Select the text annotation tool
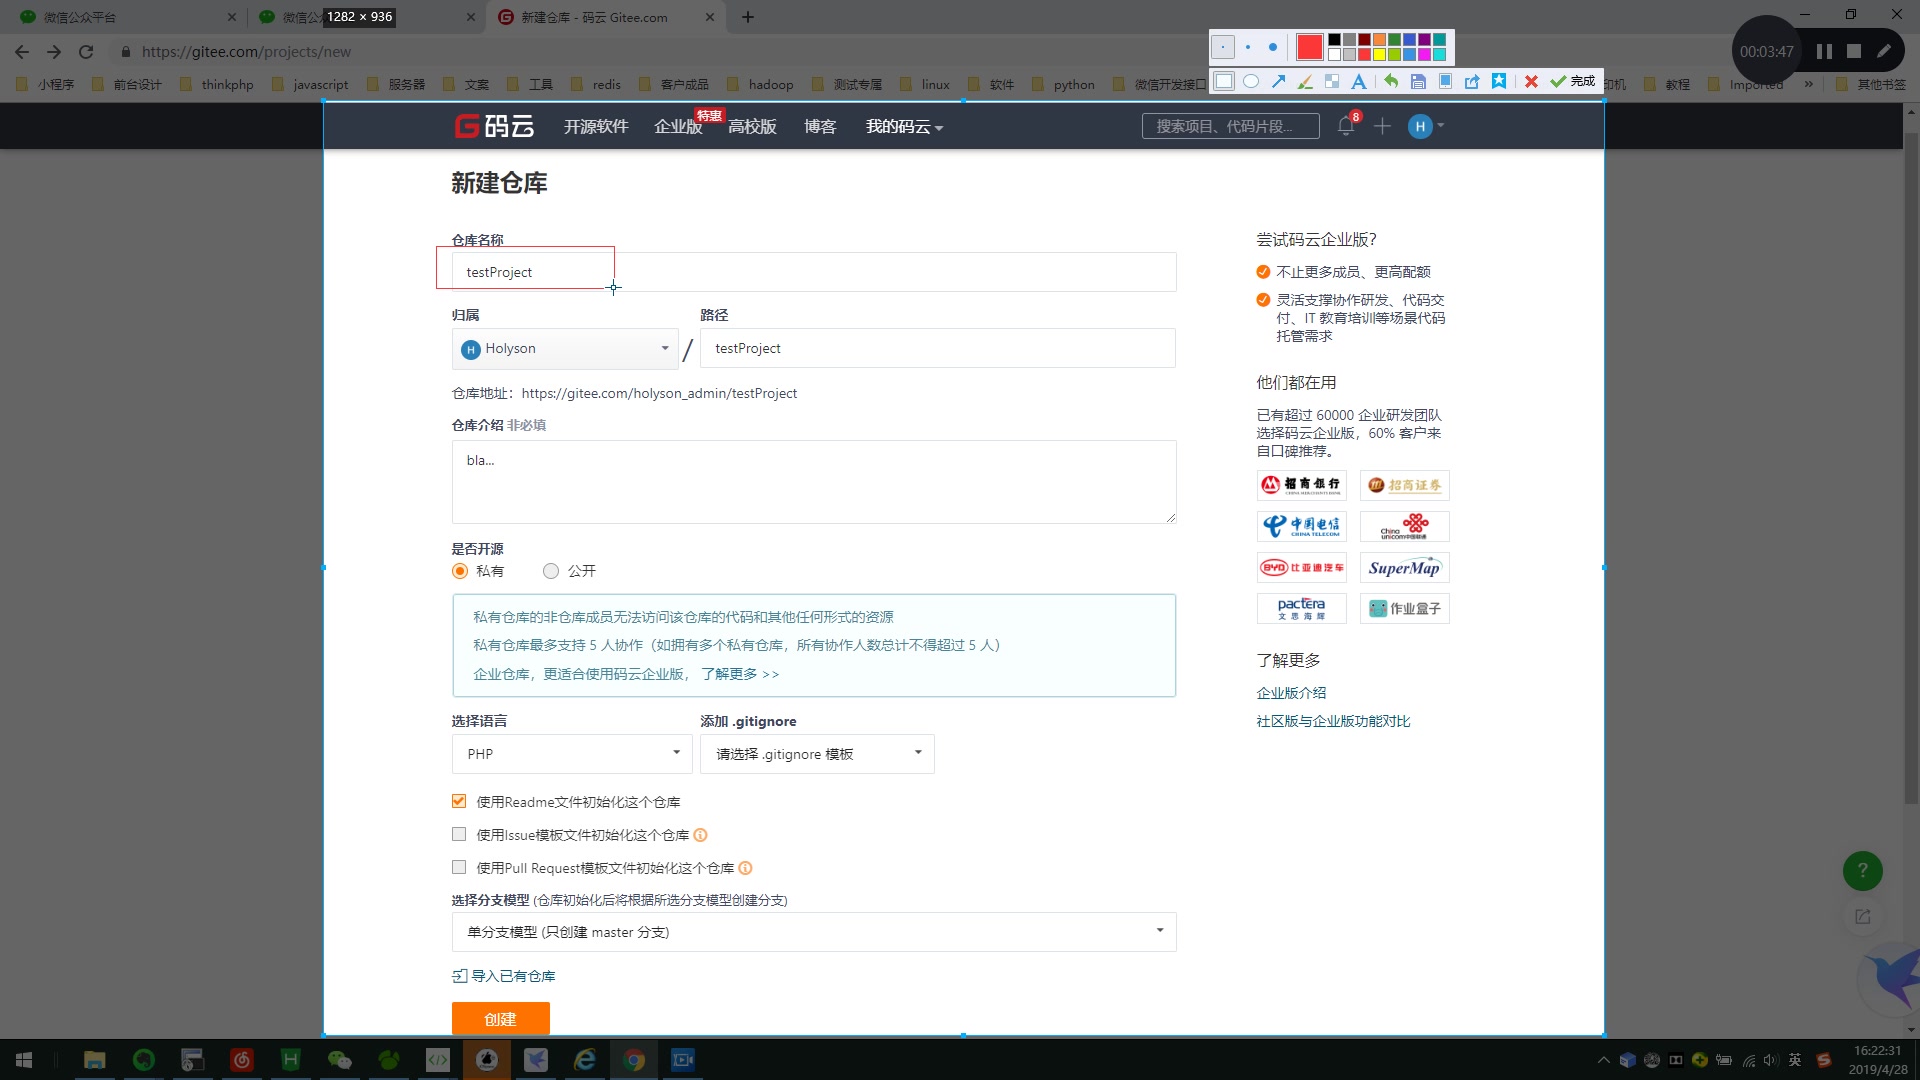The height and width of the screenshot is (1080, 1920). pyautogui.click(x=1358, y=81)
